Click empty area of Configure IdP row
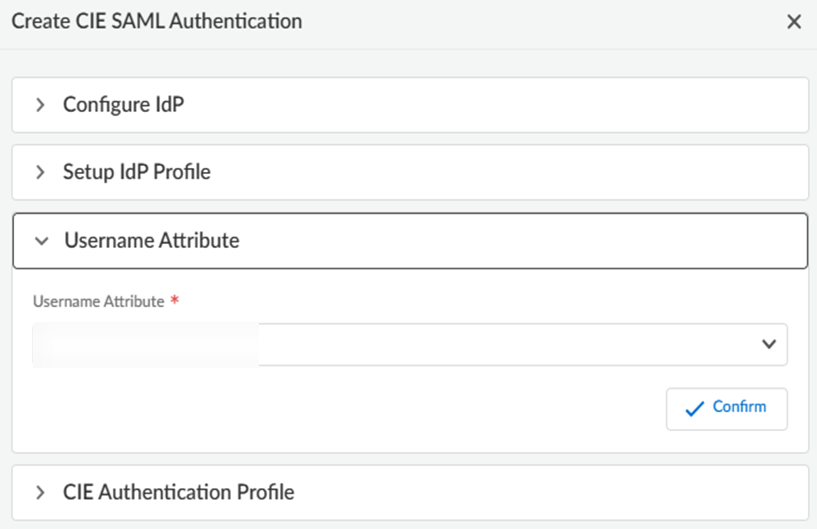817x529 pixels. [x=500, y=105]
